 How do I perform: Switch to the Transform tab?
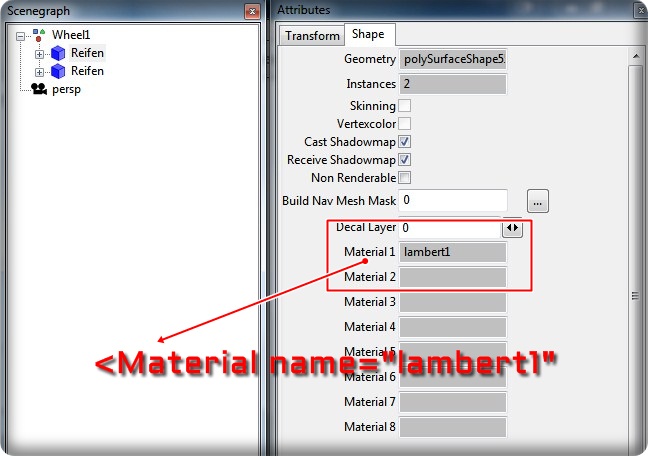[x=311, y=36]
